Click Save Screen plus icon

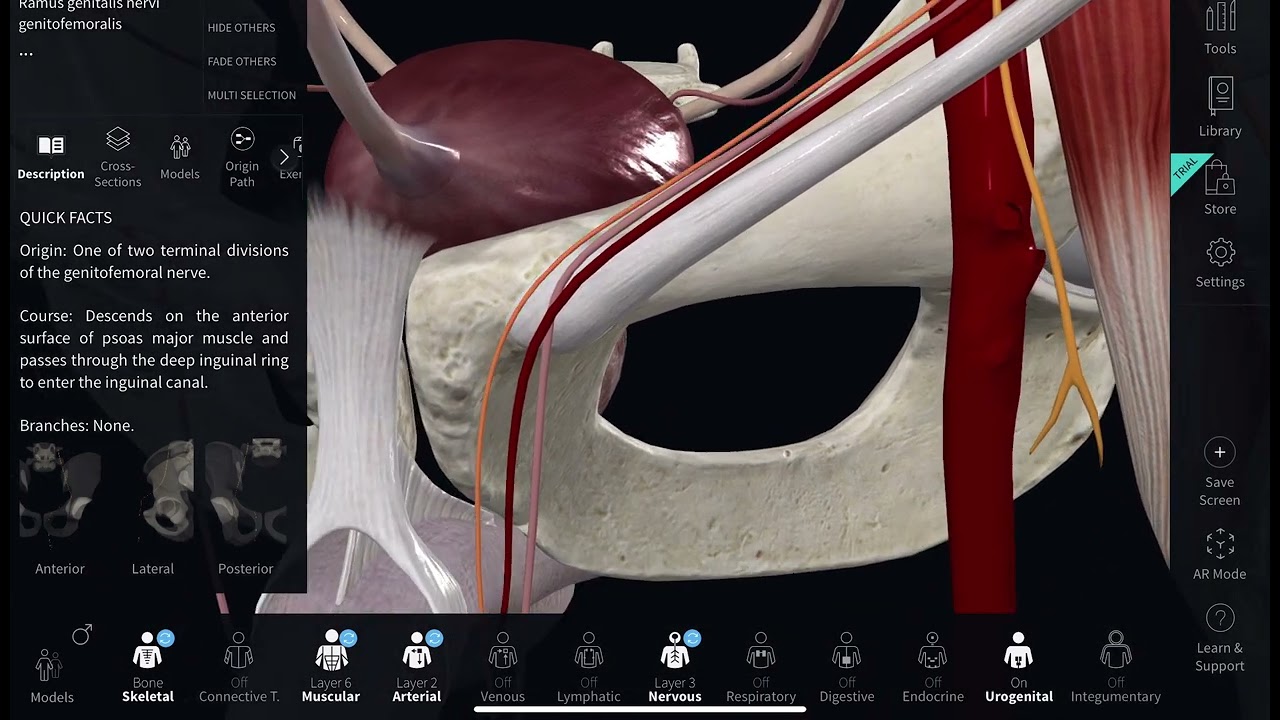(x=1220, y=452)
